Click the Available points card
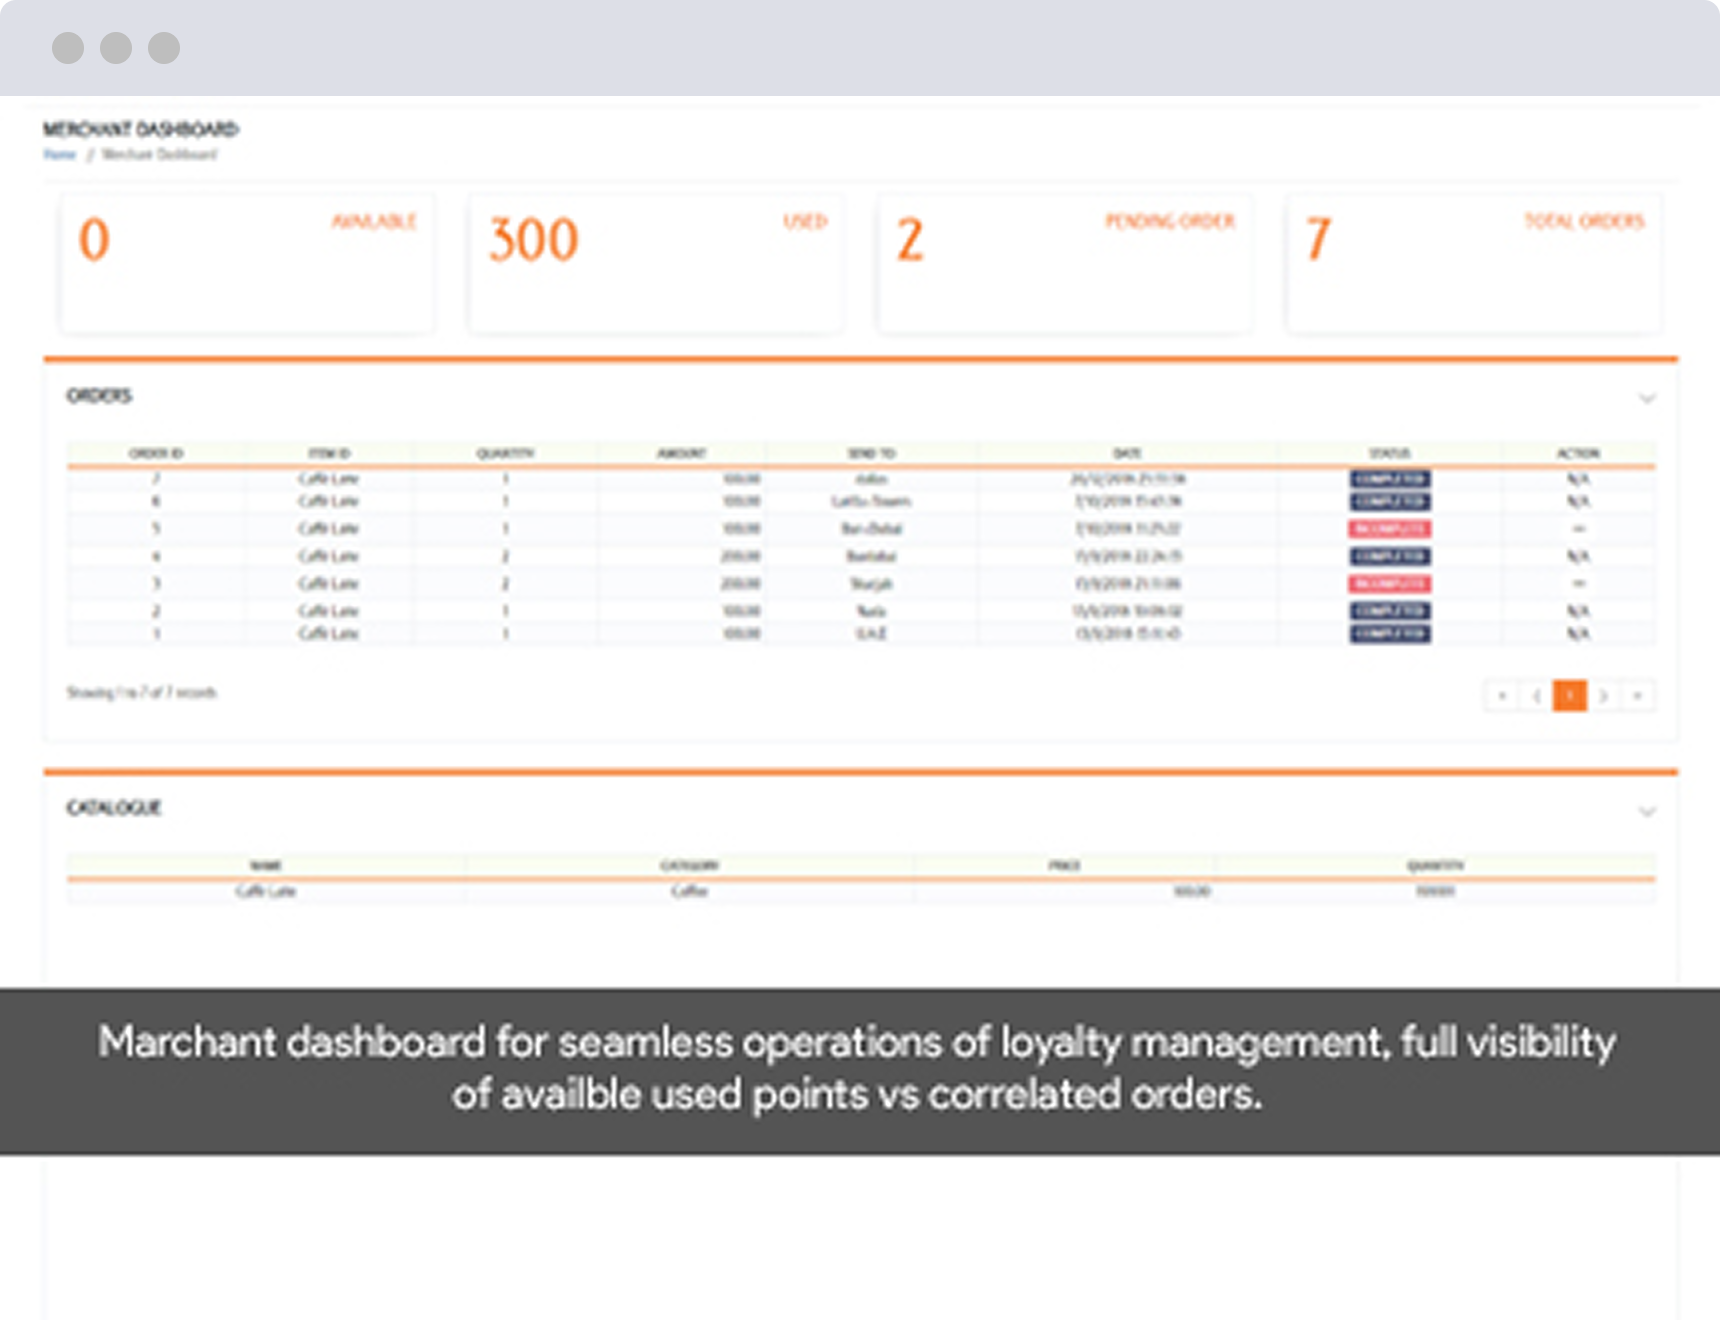The width and height of the screenshot is (1720, 1320). (x=246, y=263)
